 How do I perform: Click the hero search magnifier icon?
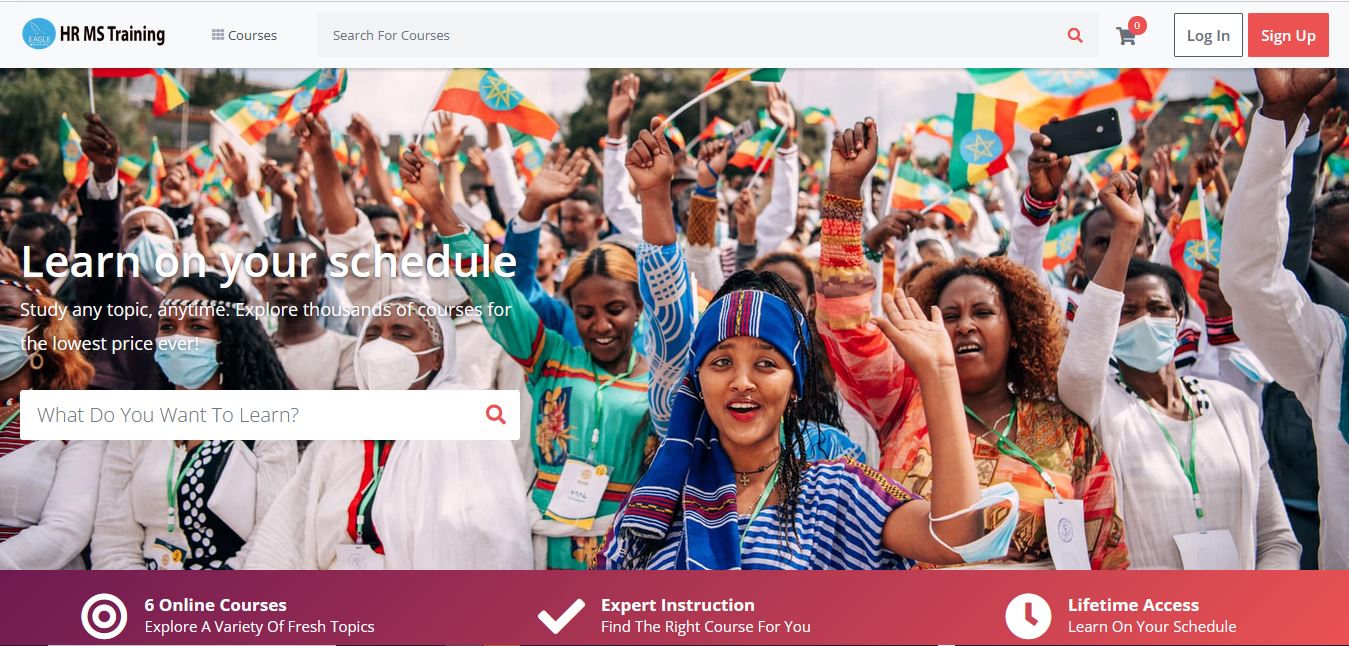[496, 414]
